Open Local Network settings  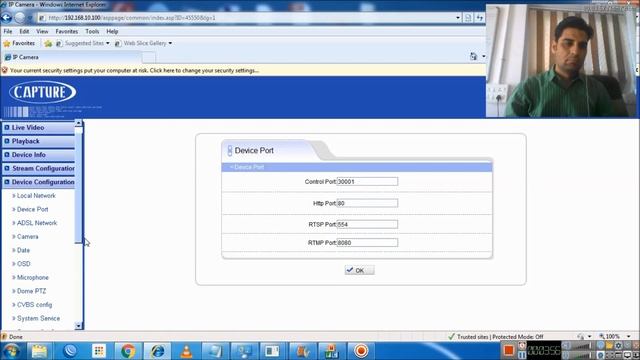point(36,196)
